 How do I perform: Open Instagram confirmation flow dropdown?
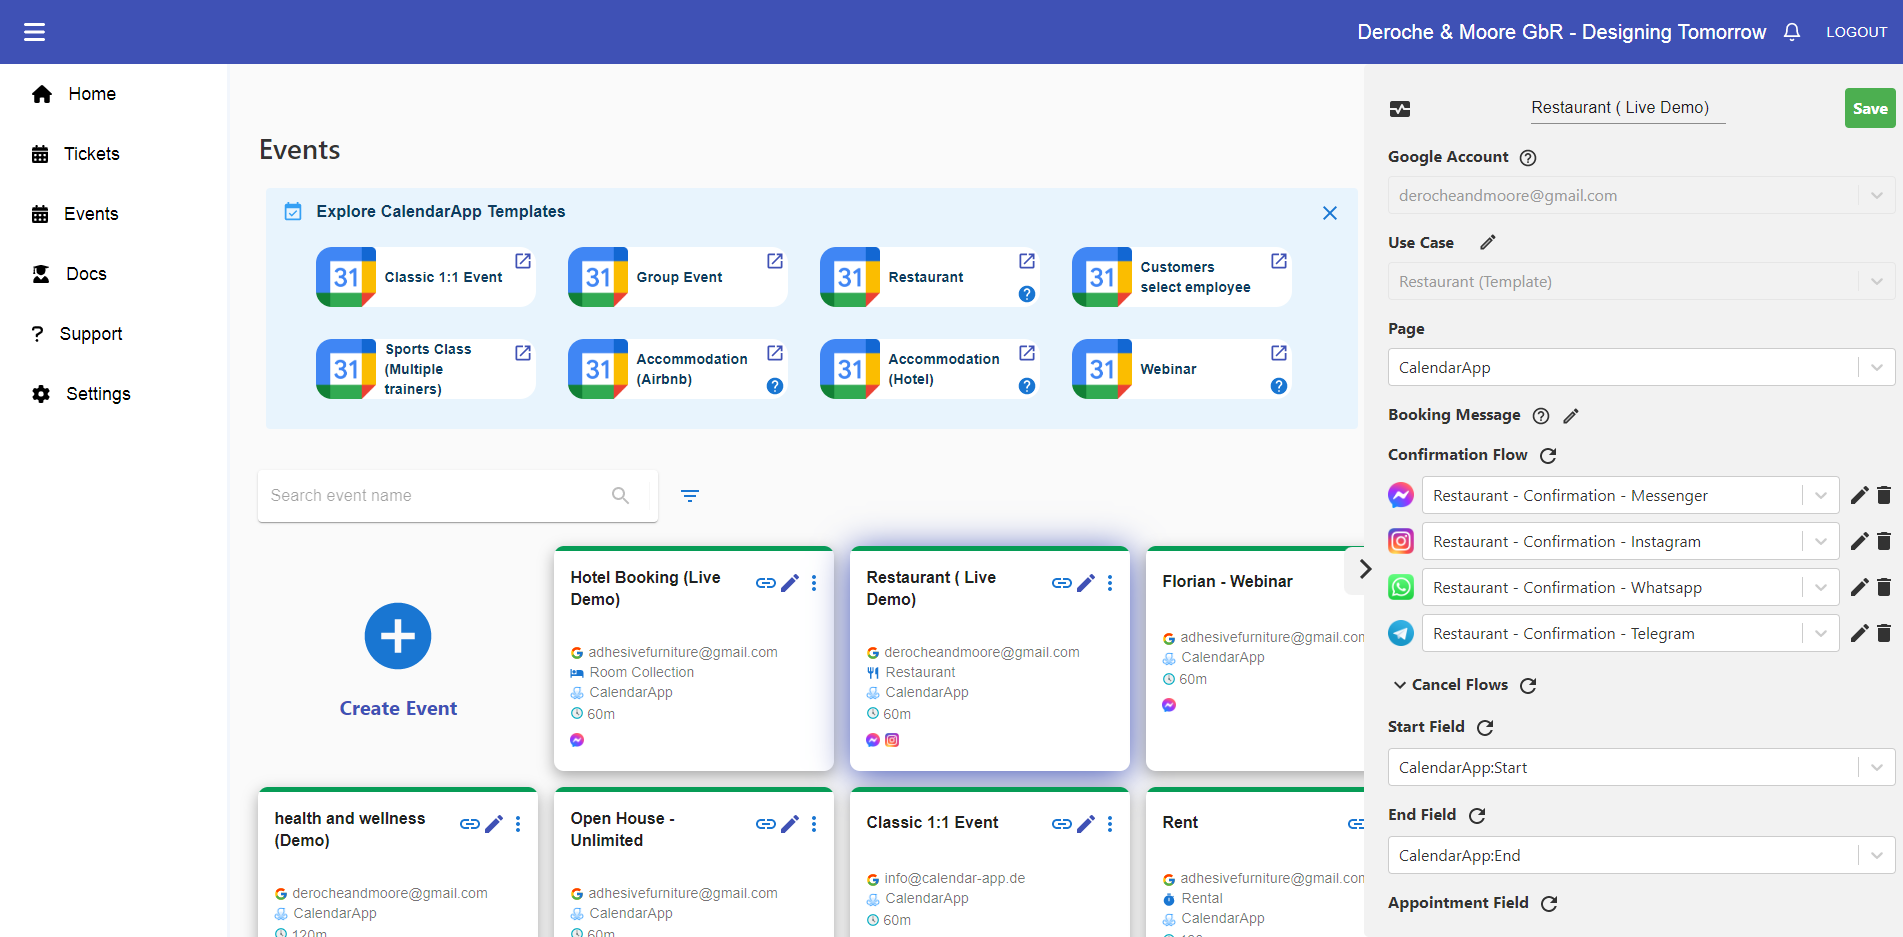click(1630, 542)
